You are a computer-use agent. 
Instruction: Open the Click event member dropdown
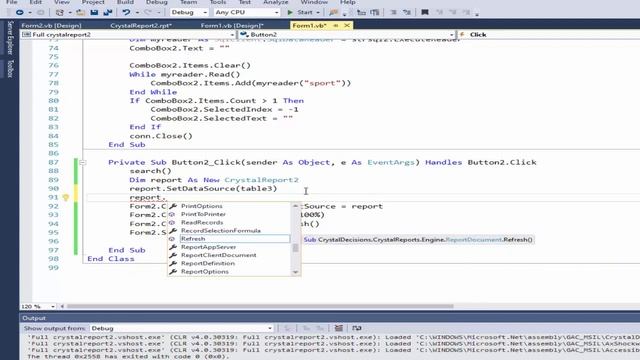(x=549, y=35)
